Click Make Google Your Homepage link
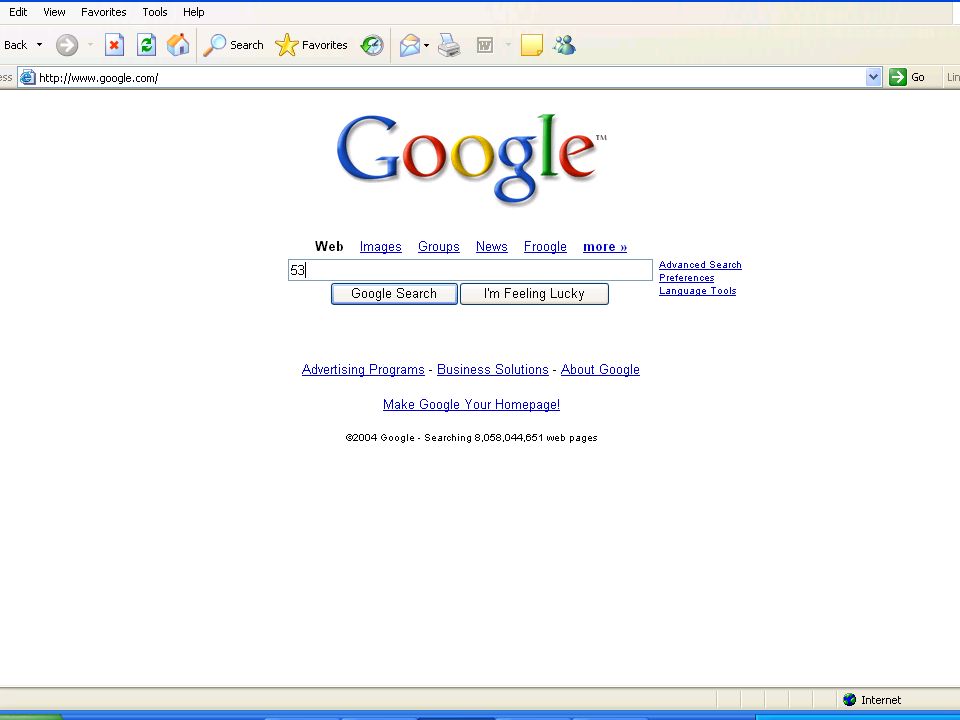 click(471, 404)
